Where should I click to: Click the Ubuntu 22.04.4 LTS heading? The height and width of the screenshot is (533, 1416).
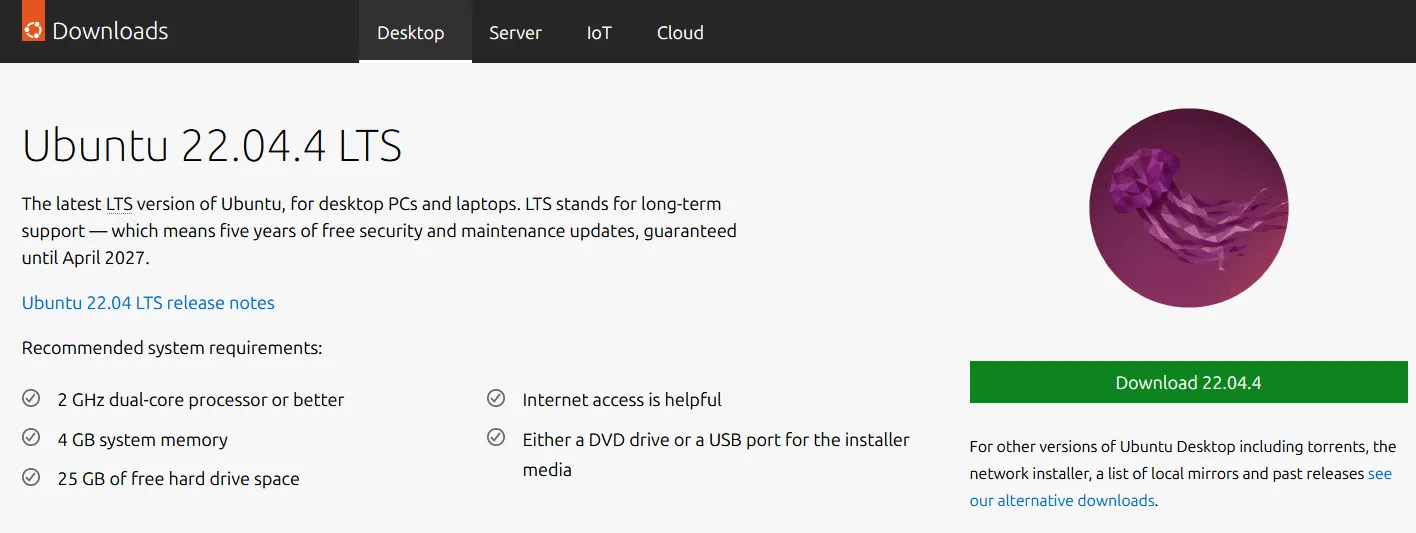pyautogui.click(x=212, y=146)
